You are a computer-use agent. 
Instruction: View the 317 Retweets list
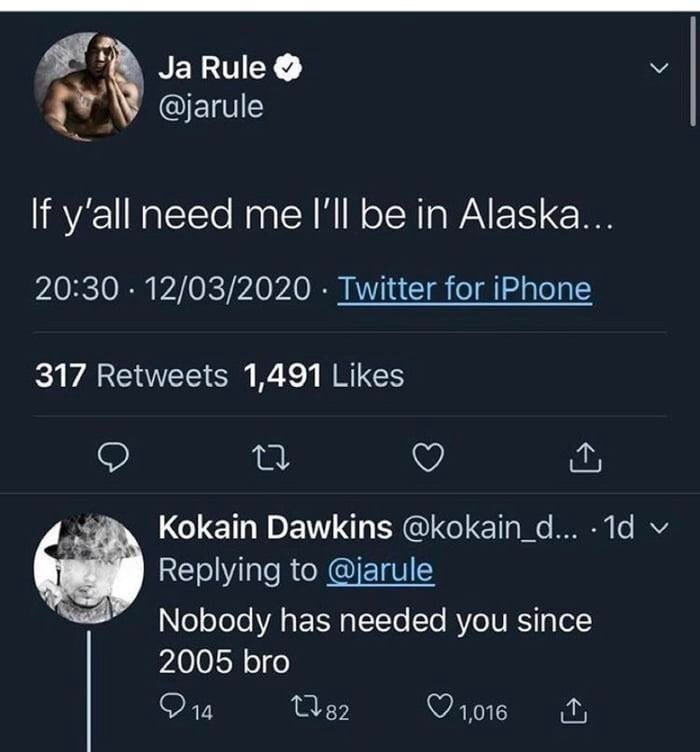coord(131,376)
